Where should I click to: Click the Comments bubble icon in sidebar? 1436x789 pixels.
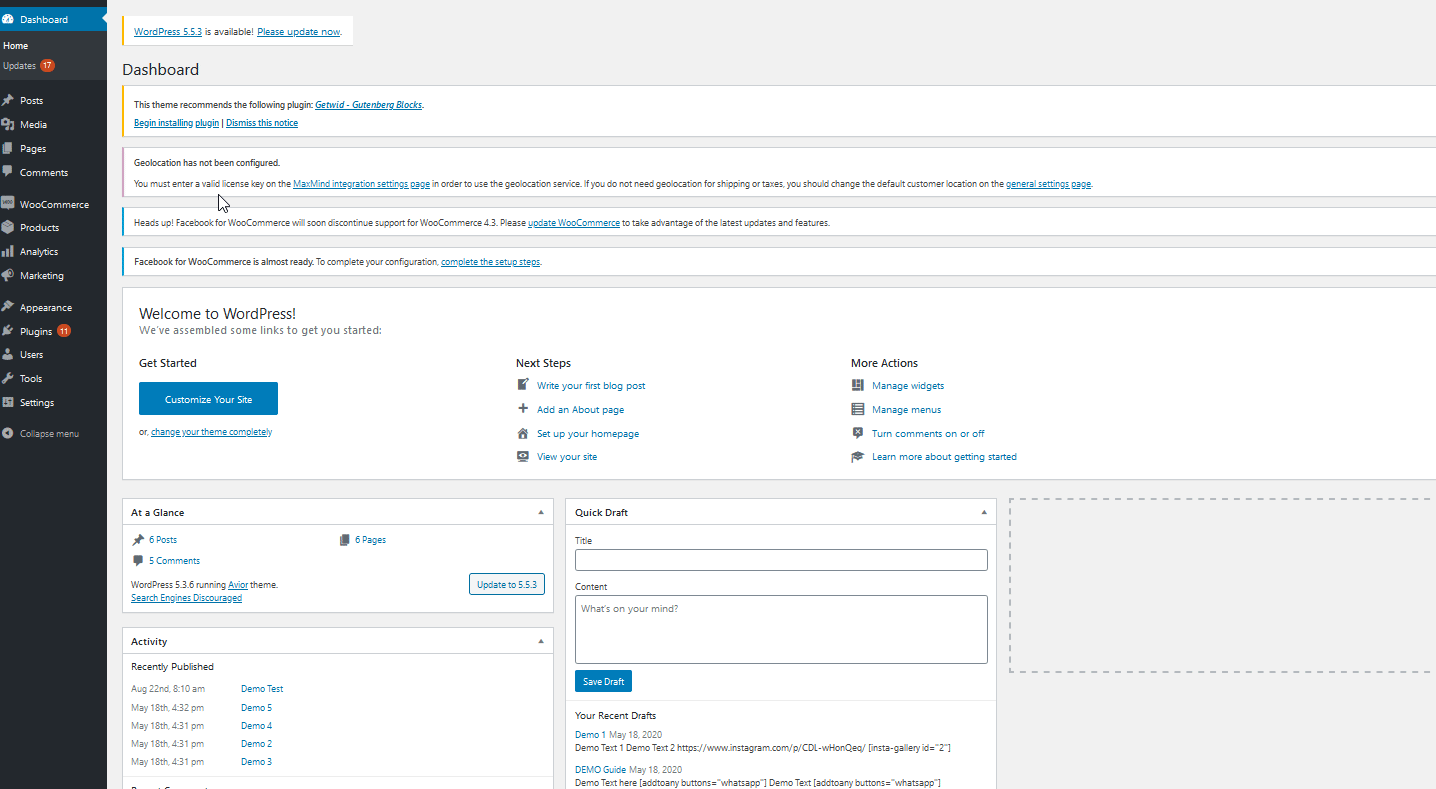tap(8, 172)
